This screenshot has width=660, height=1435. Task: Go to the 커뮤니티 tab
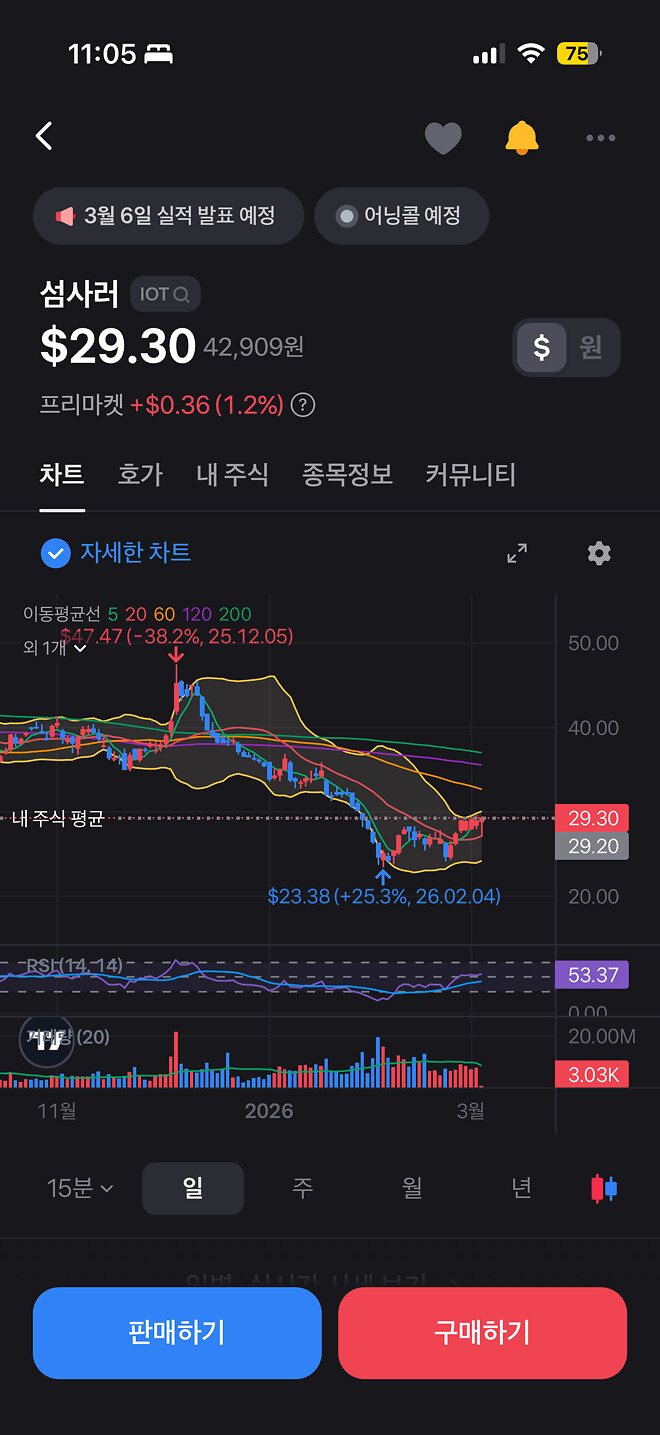click(x=470, y=474)
